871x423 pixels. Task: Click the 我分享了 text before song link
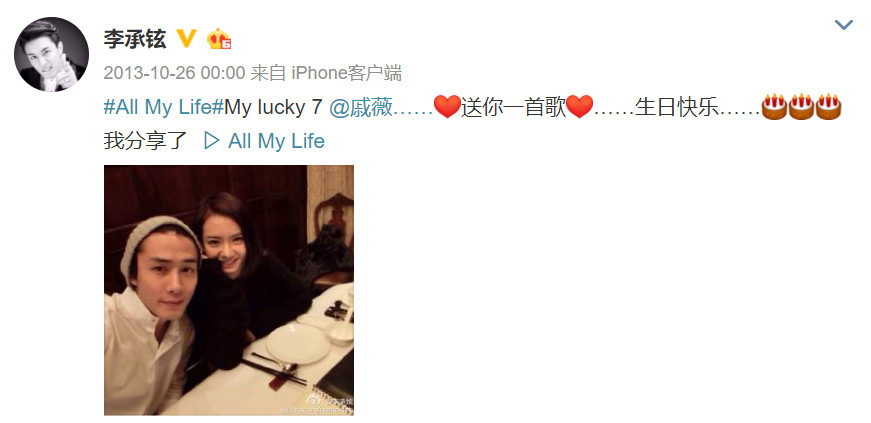(x=146, y=141)
